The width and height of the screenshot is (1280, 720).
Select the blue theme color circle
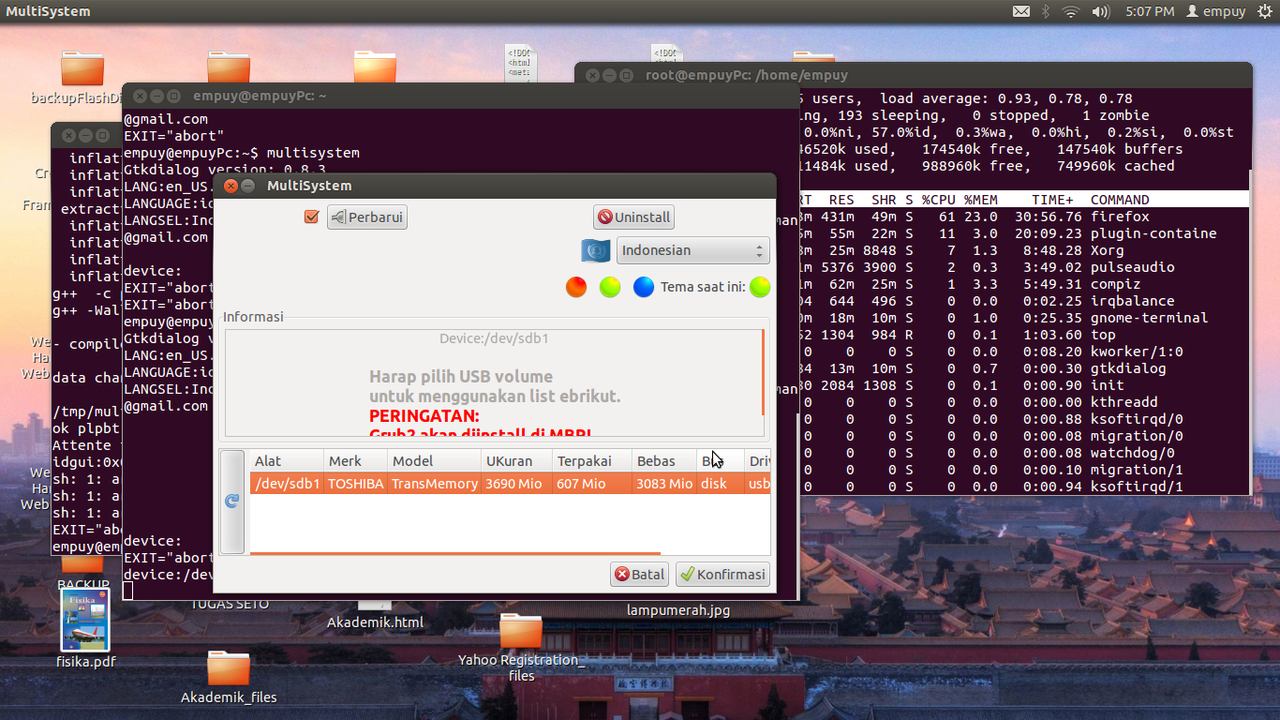(x=643, y=287)
